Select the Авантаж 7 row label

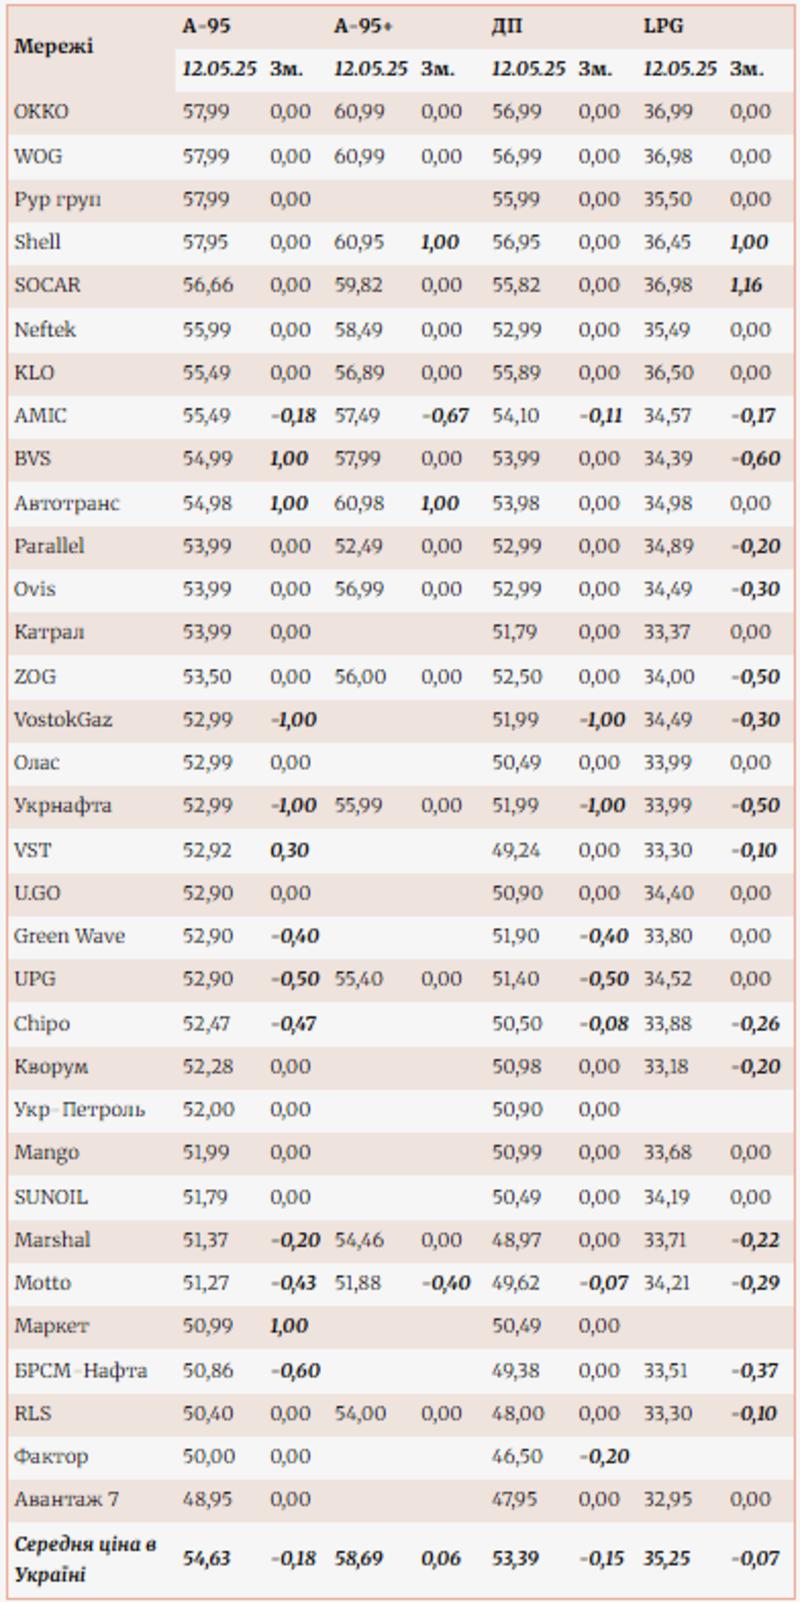coord(66,1499)
